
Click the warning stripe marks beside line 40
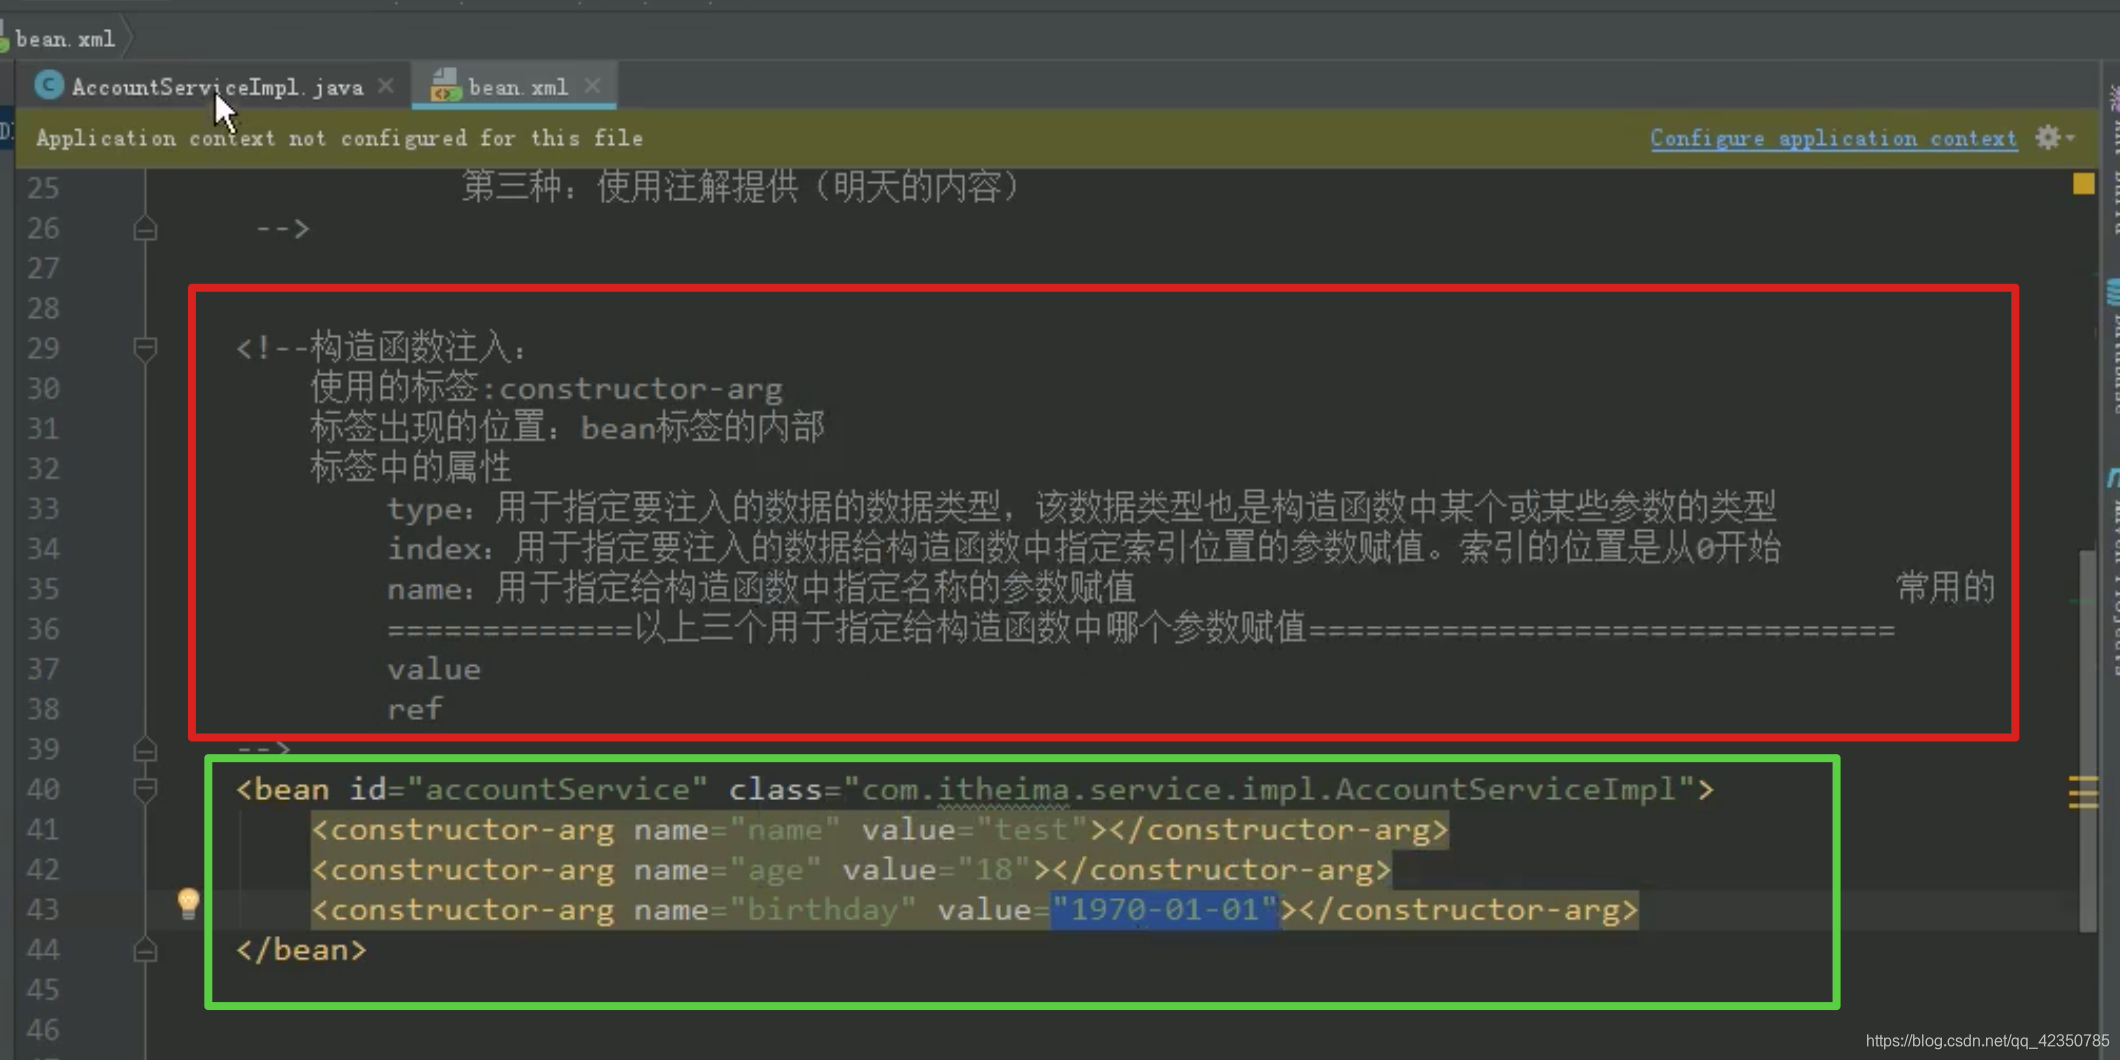(x=2083, y=792)
